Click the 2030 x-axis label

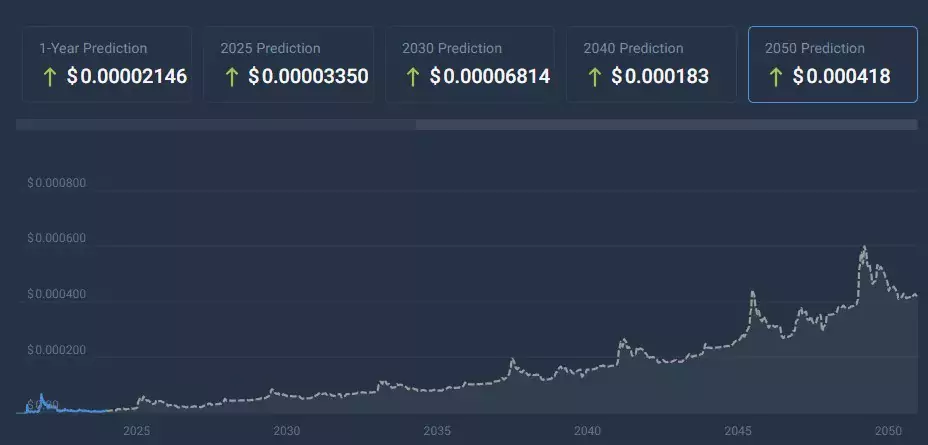pos(286,431)
